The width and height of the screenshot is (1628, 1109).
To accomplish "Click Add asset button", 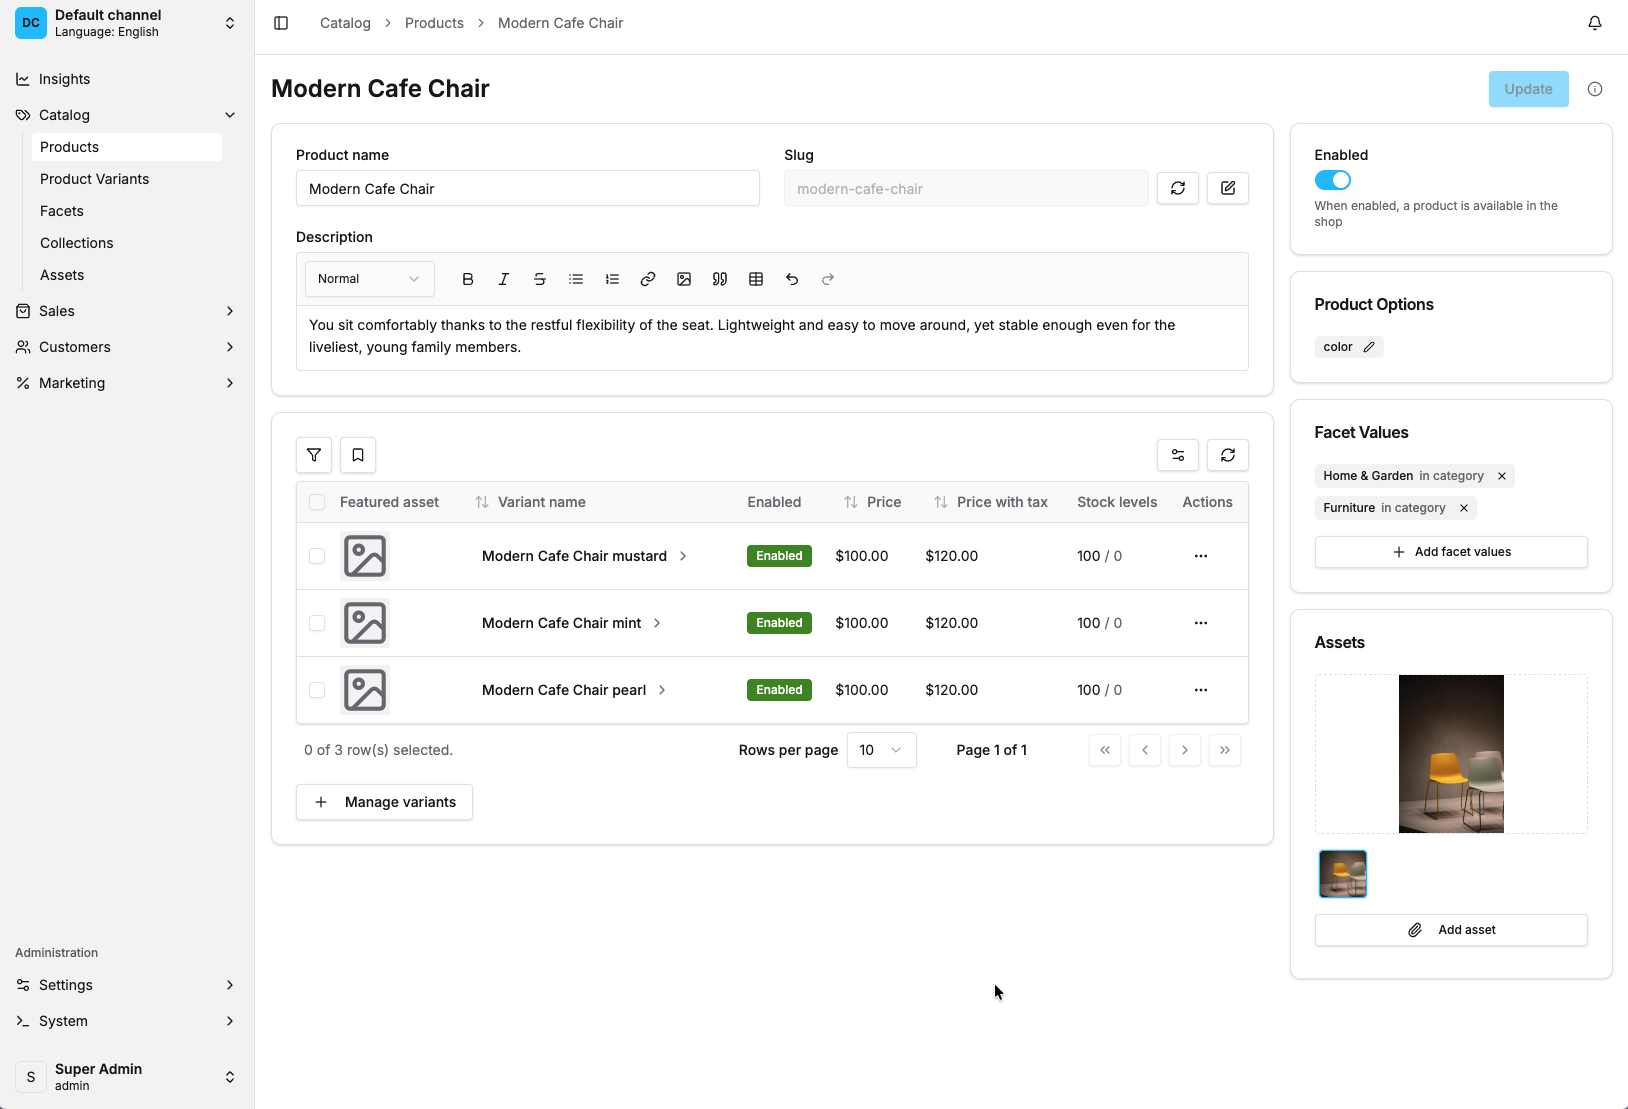I will pos(1451,930).
